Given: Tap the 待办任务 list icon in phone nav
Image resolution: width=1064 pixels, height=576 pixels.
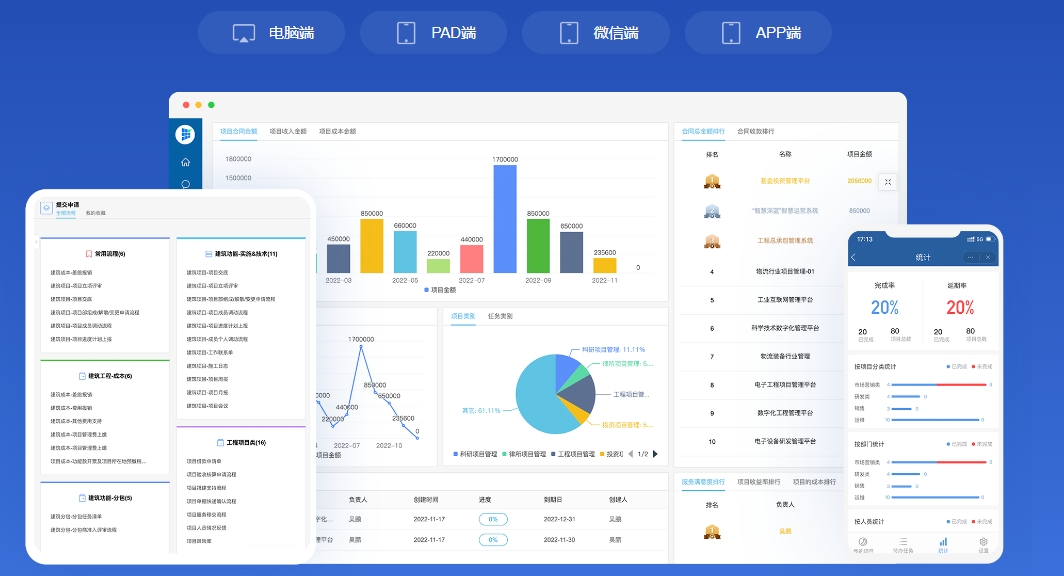Looking at the screenshot, I should click(x=903, y=542).
